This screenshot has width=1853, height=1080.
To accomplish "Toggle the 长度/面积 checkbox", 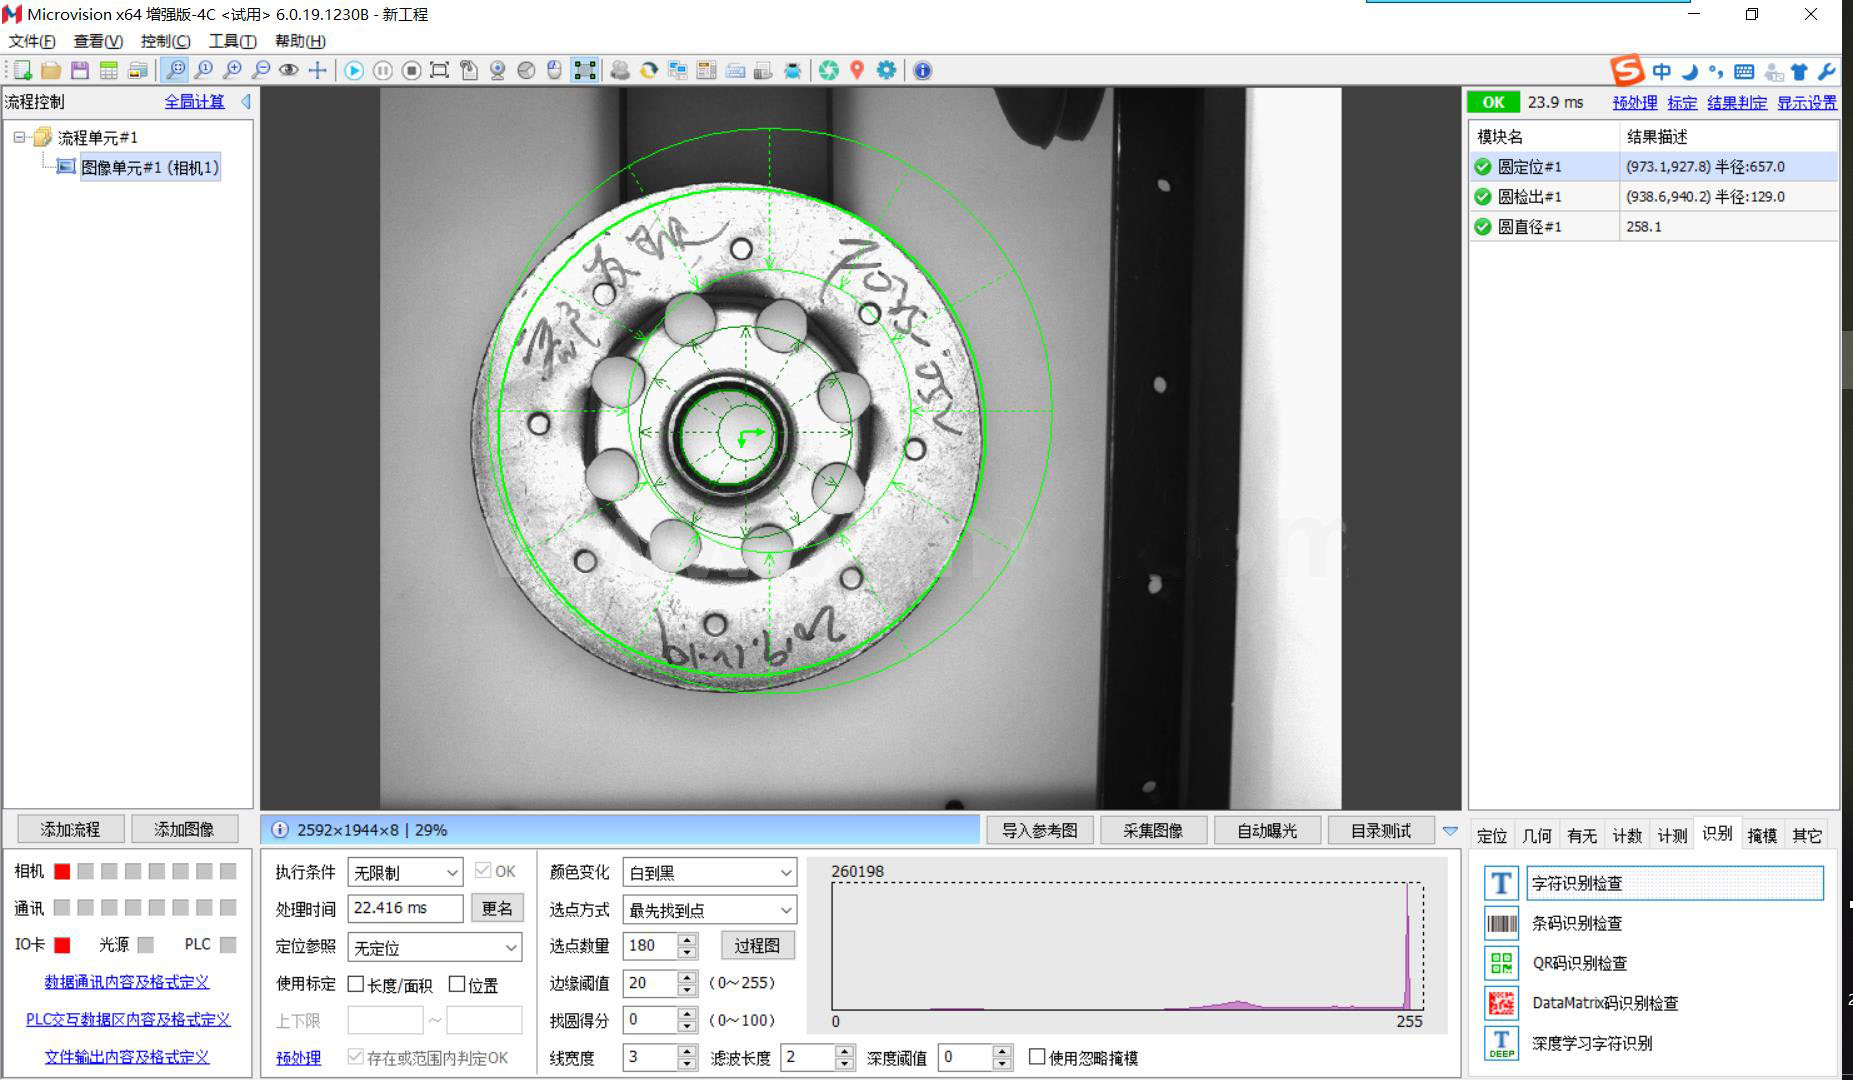I will point(355,984).
